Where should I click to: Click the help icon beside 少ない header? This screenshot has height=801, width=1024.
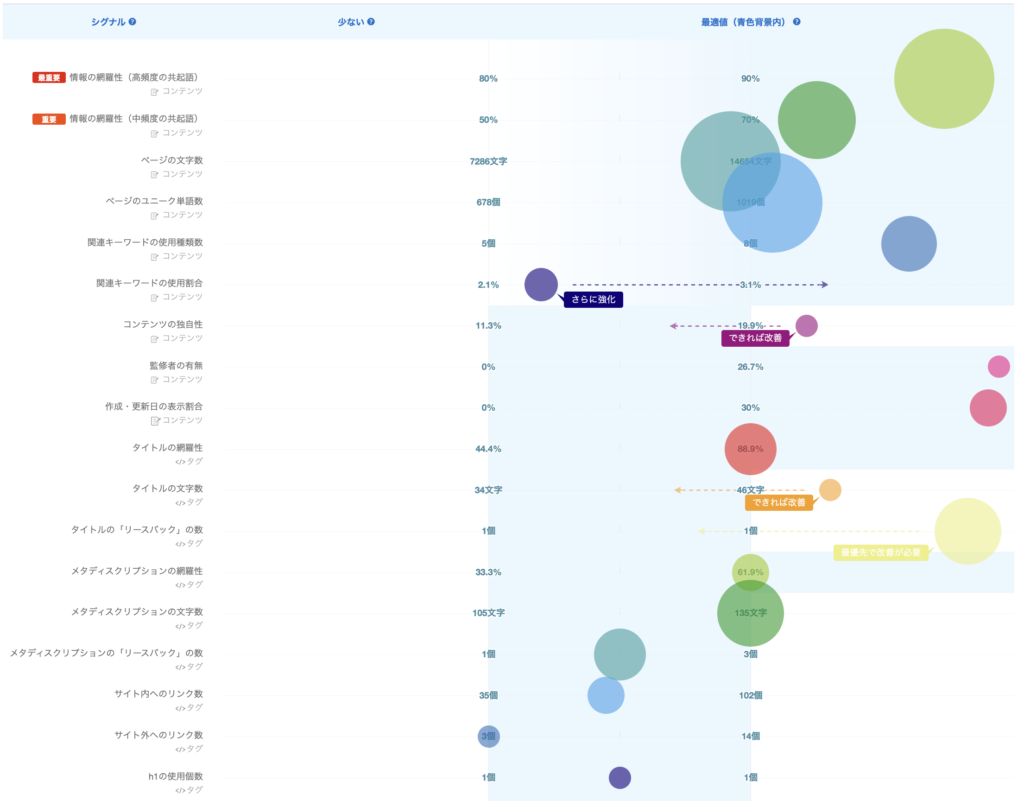[x=371, y=22]
